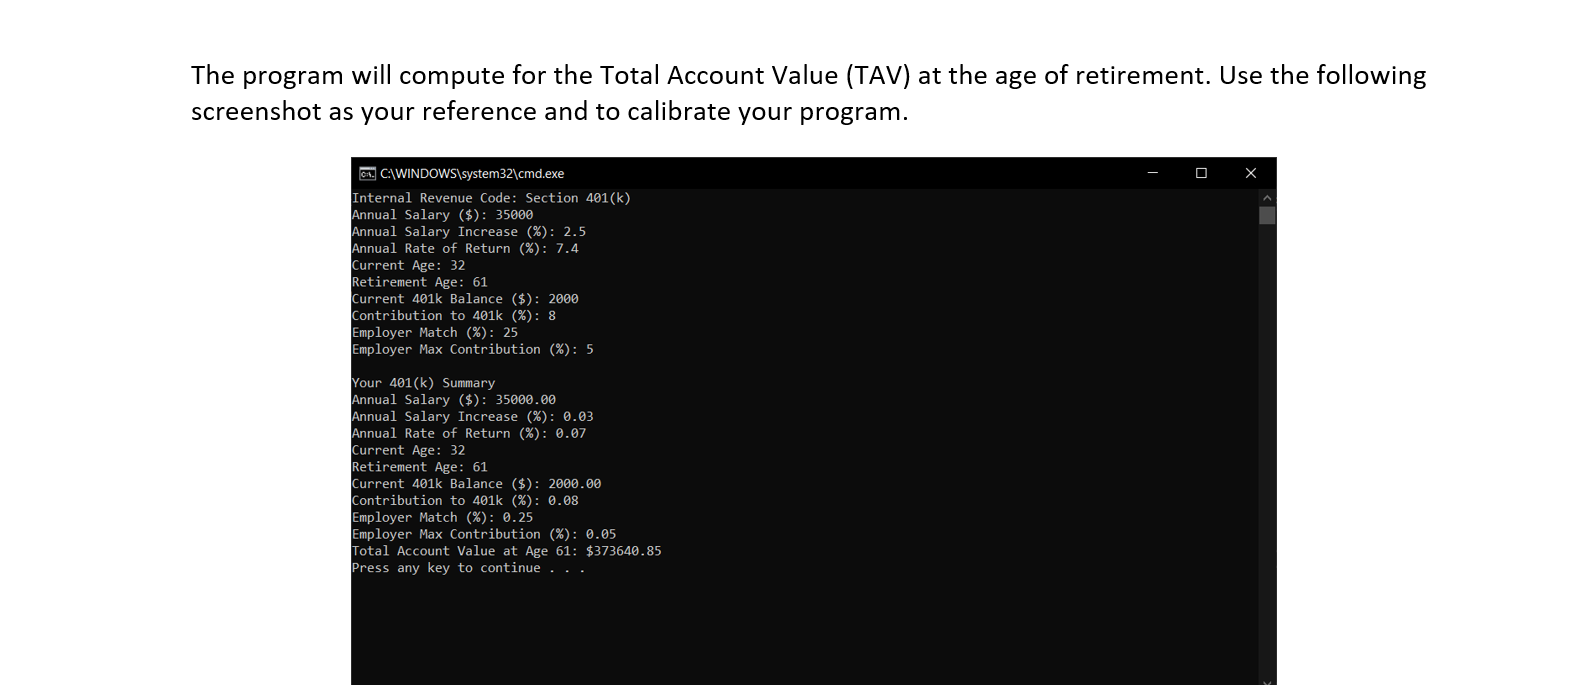Image resolution: width=1582 pixels, height=685 pixels.
Task: Click 'Employer Match (%): 25' input line
Action: tap(434, 332)
